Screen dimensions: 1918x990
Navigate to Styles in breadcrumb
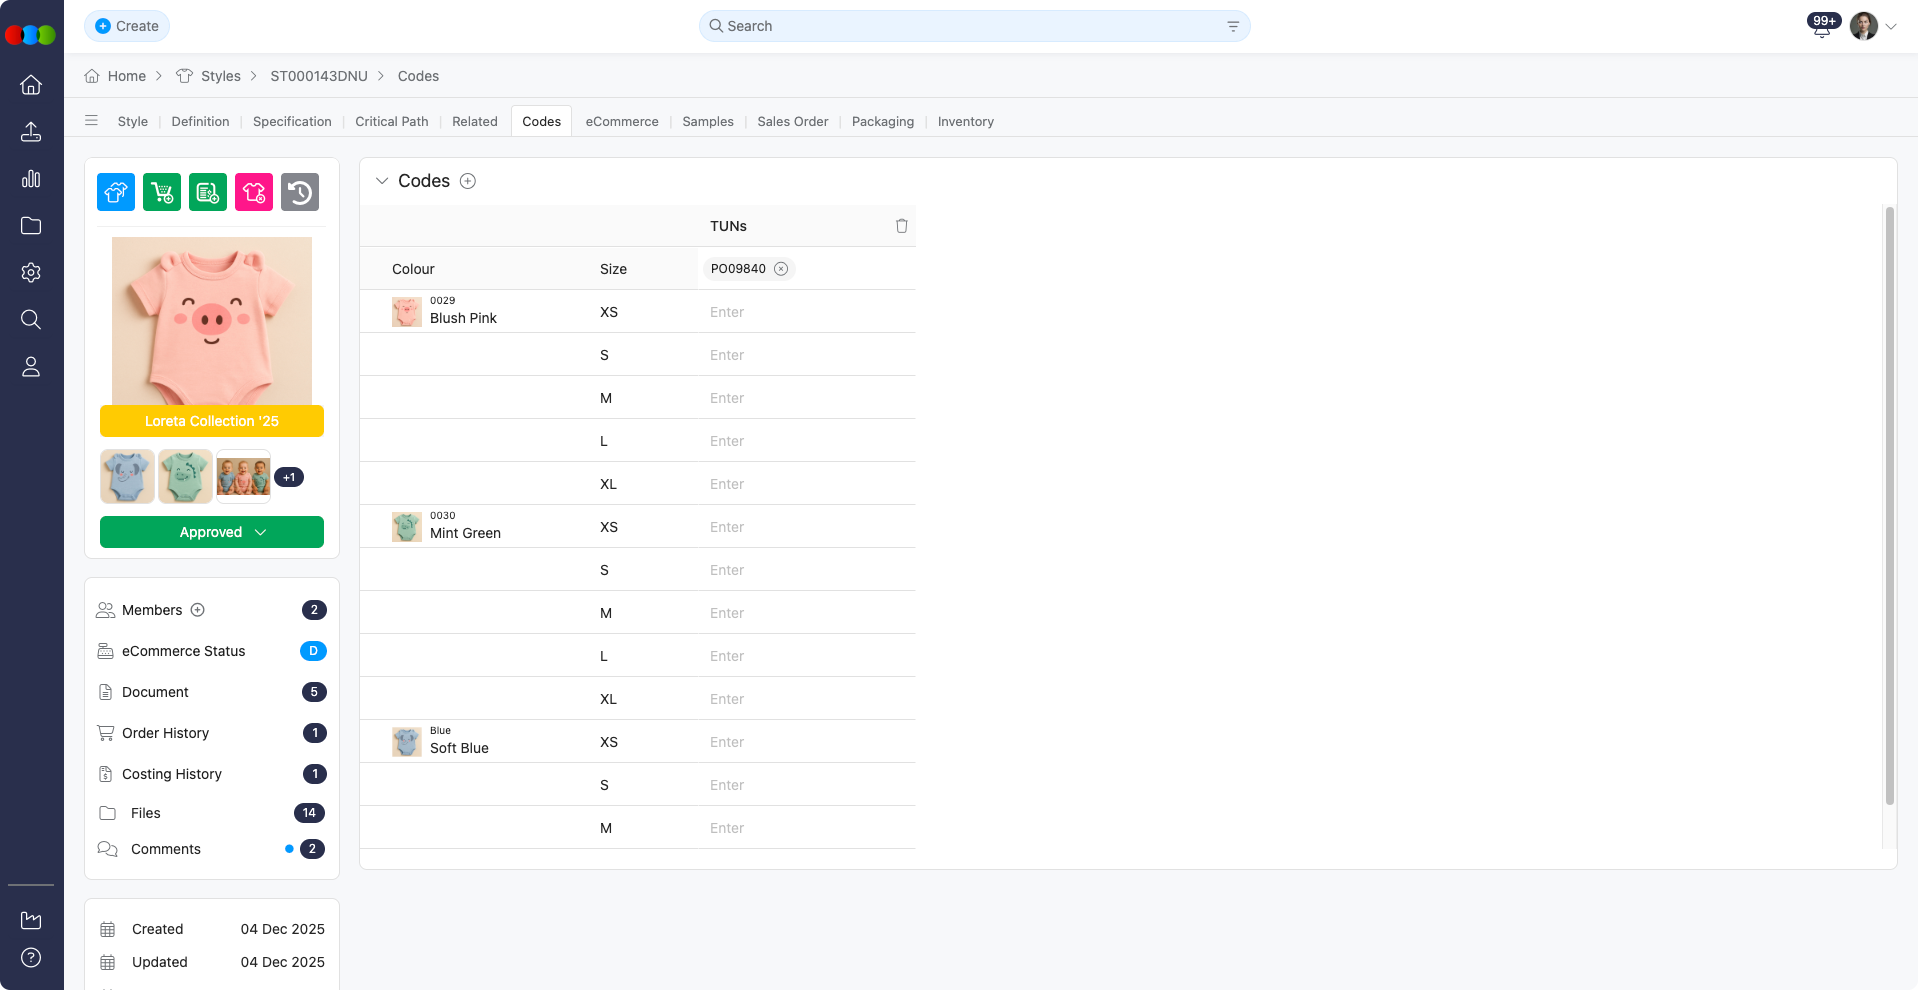(x=220, y=76)
